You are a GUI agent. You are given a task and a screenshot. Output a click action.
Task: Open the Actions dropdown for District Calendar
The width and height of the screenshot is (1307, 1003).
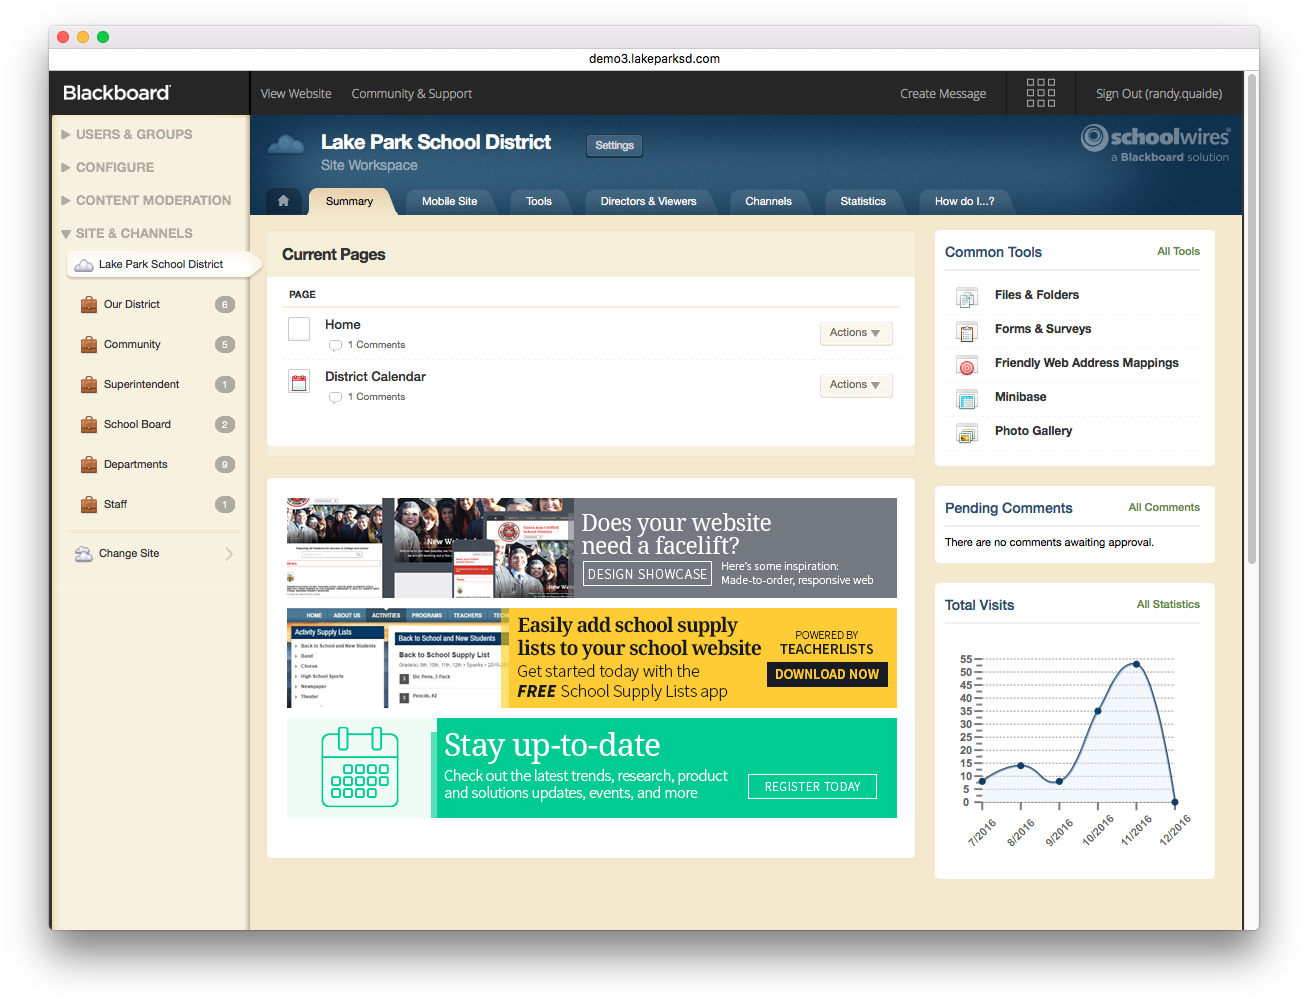point(855,385)
